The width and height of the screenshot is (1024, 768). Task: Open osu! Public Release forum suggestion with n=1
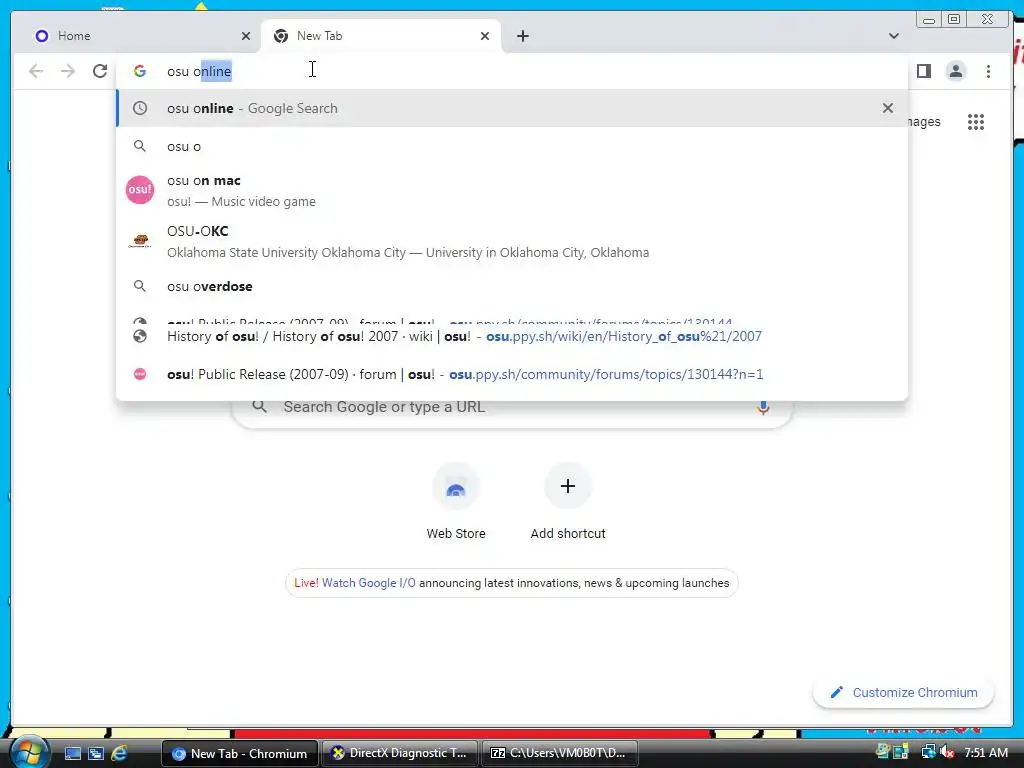(x=512, y=374)
